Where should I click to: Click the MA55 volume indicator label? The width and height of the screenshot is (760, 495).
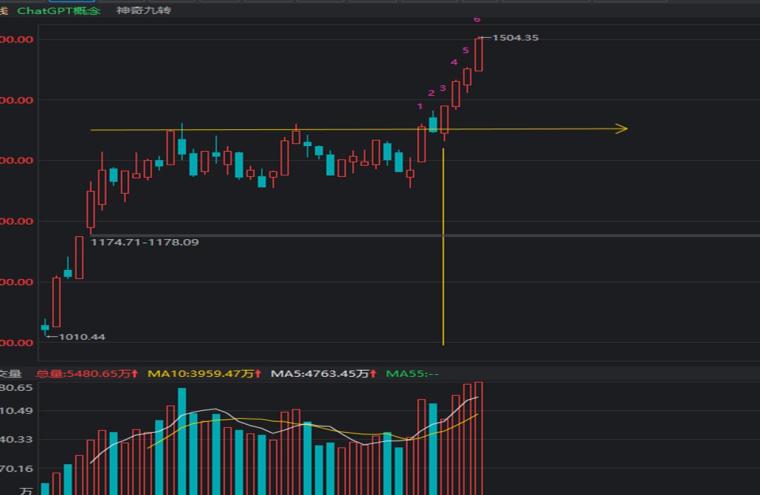pos(413,374)
